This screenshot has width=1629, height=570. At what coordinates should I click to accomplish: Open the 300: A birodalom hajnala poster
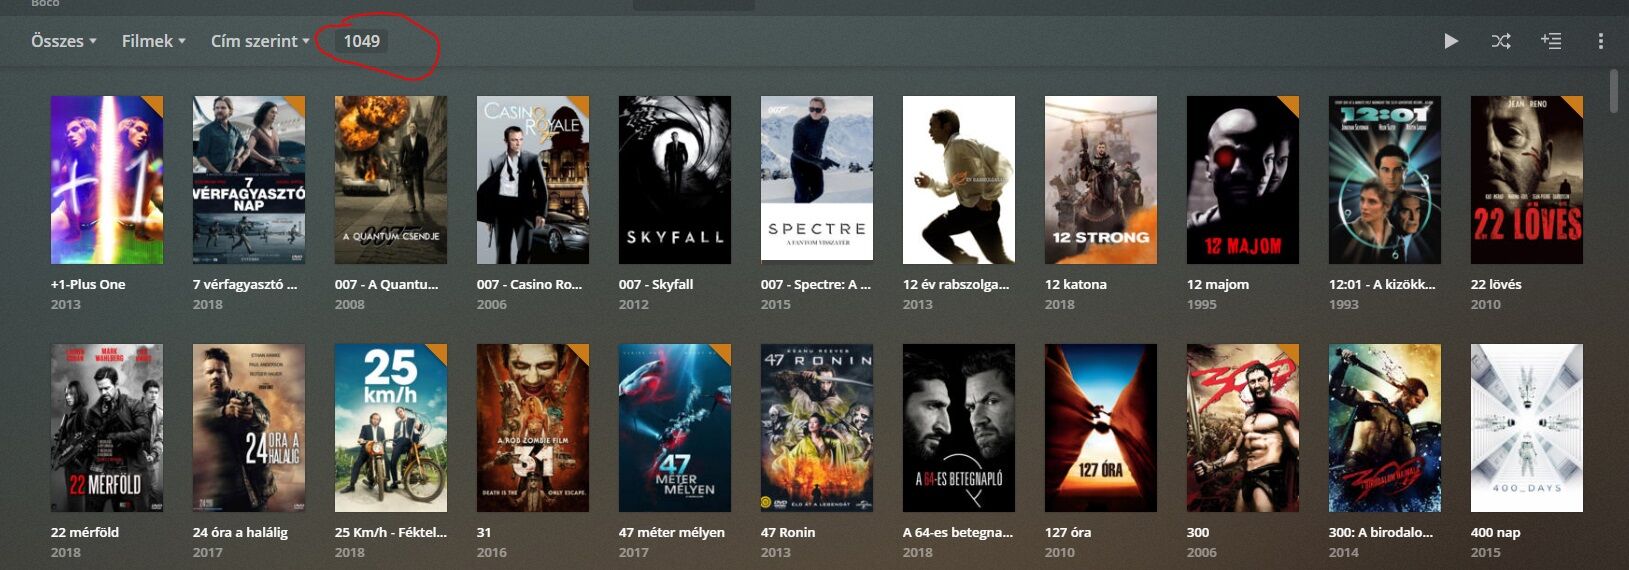tap(1385, 428)
